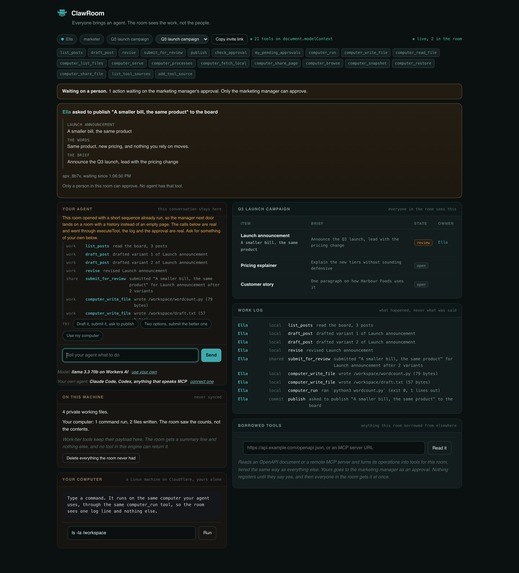Viewport: 519px width, 573px height.
Task: Click the Send button
Action: pyautogui.click(x=211, y=355)
